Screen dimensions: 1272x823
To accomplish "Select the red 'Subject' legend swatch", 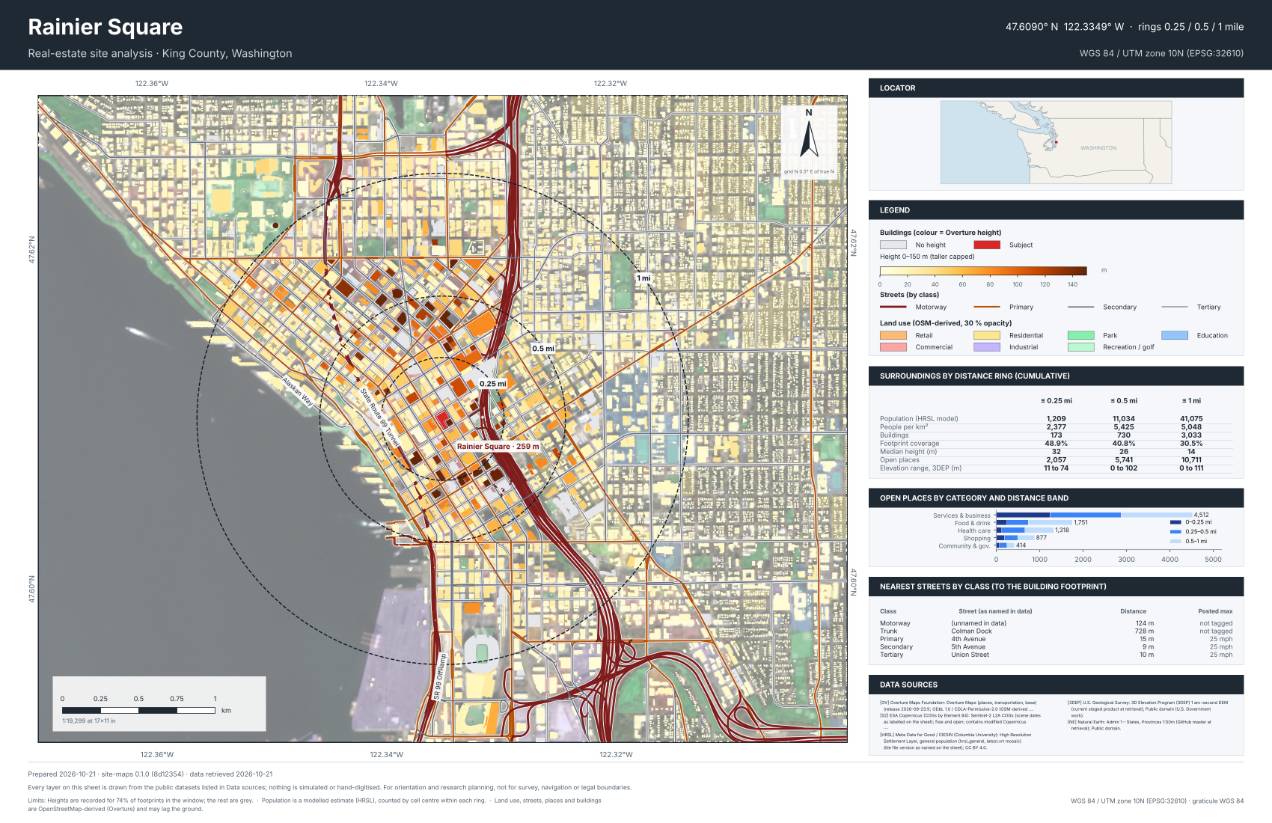I will pyautogui.click(x=987, y=244).
